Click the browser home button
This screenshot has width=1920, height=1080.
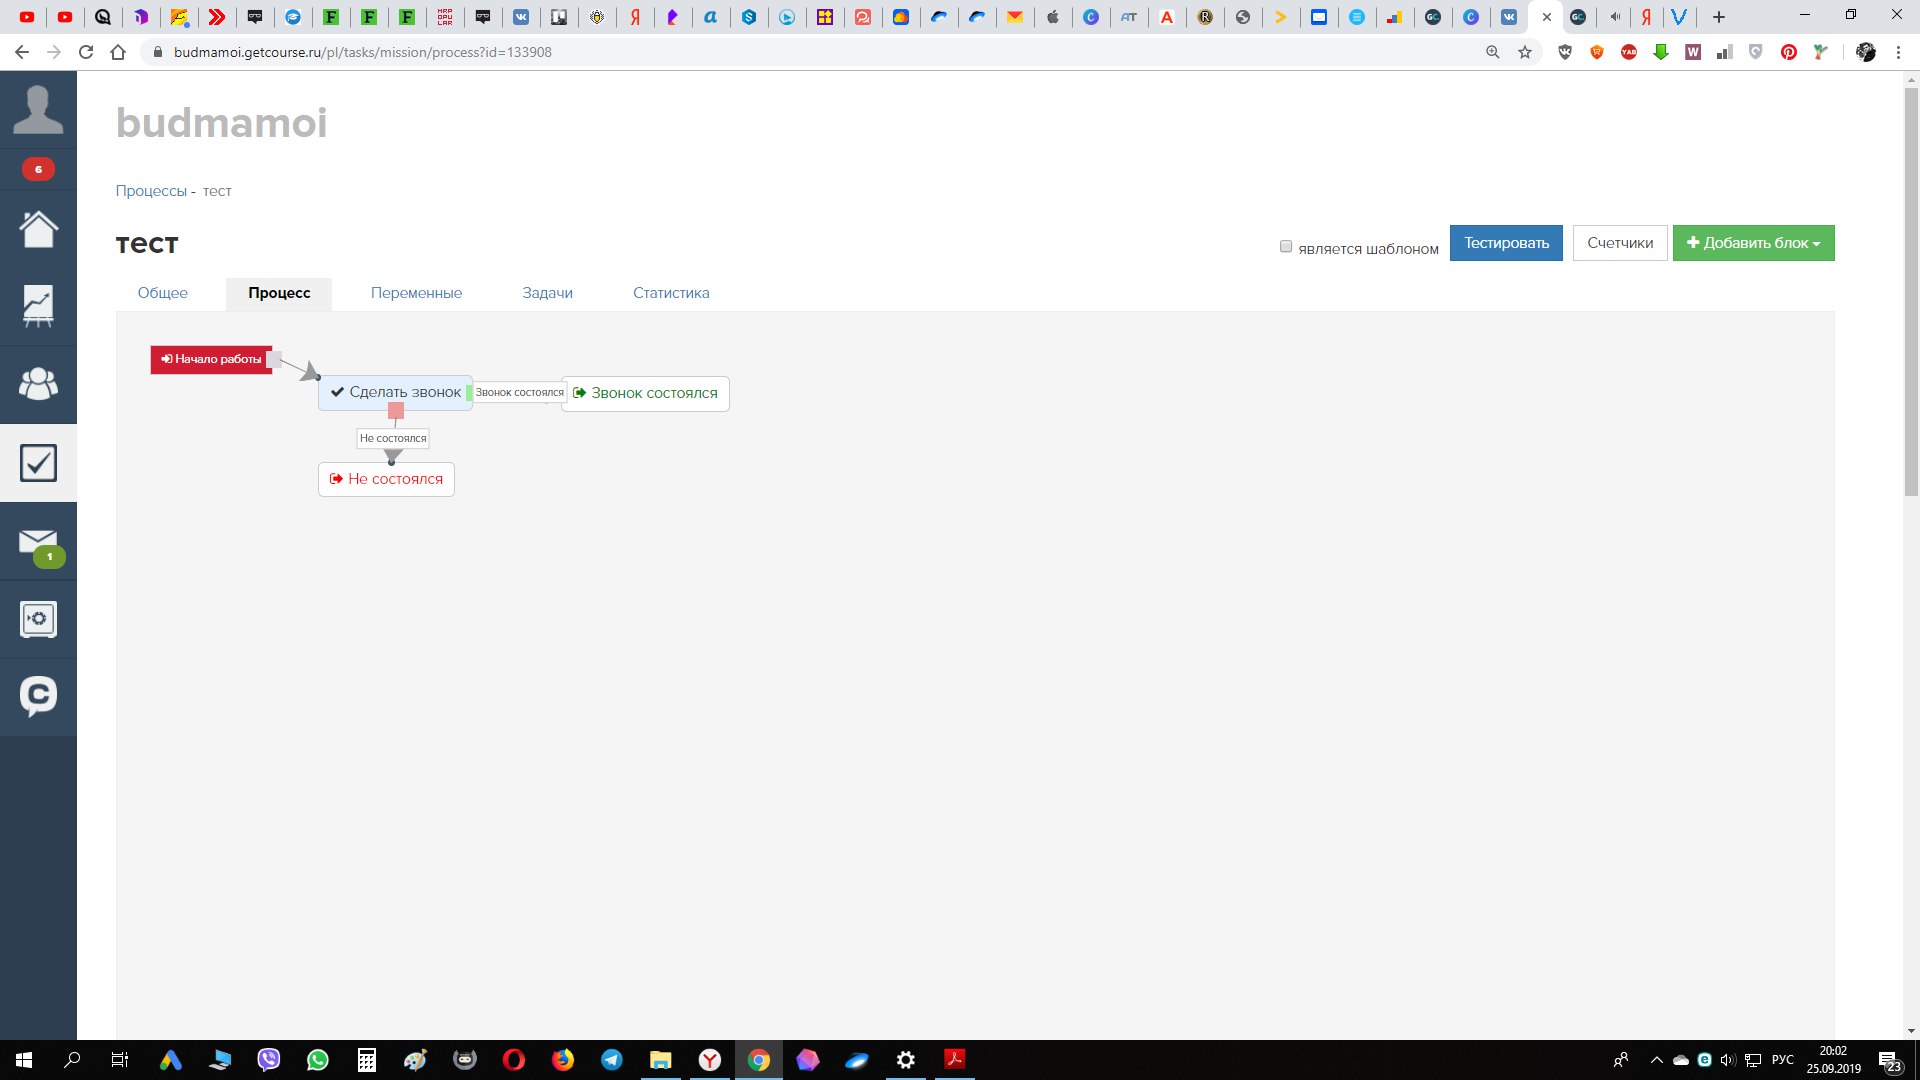pyautogui.click(x=118, y=52)
